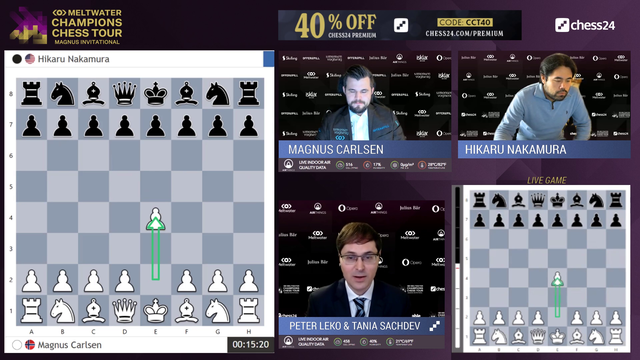This screenshot has height=360, width=640.
Task: Select the black bishop on c8
Action: coord(93,93)
